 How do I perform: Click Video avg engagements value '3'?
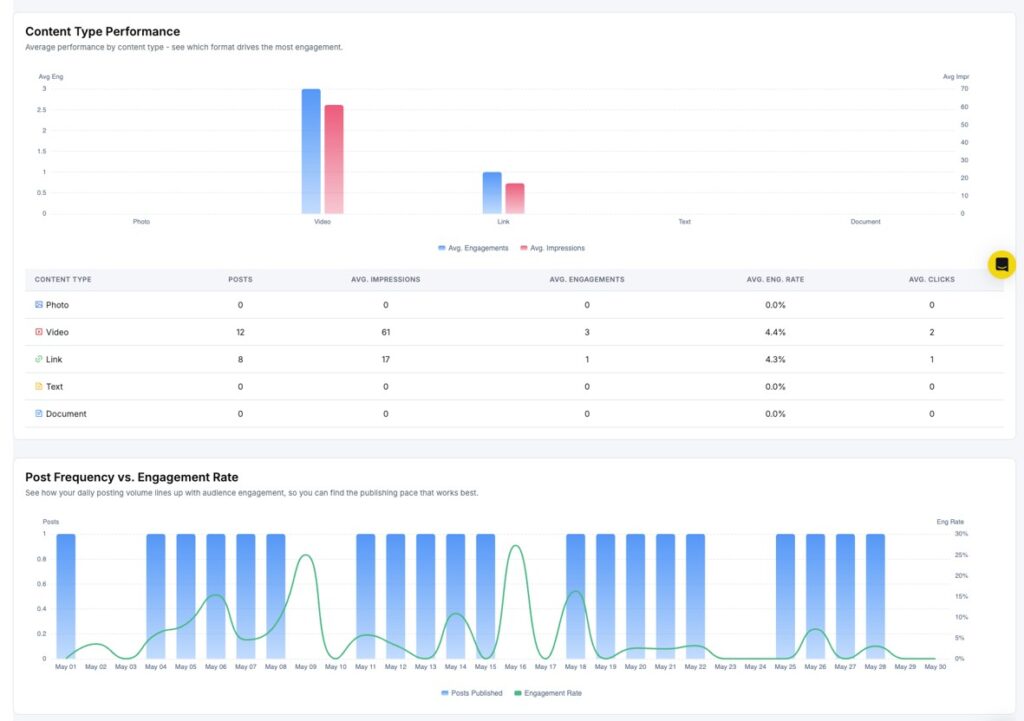[586, 332]
